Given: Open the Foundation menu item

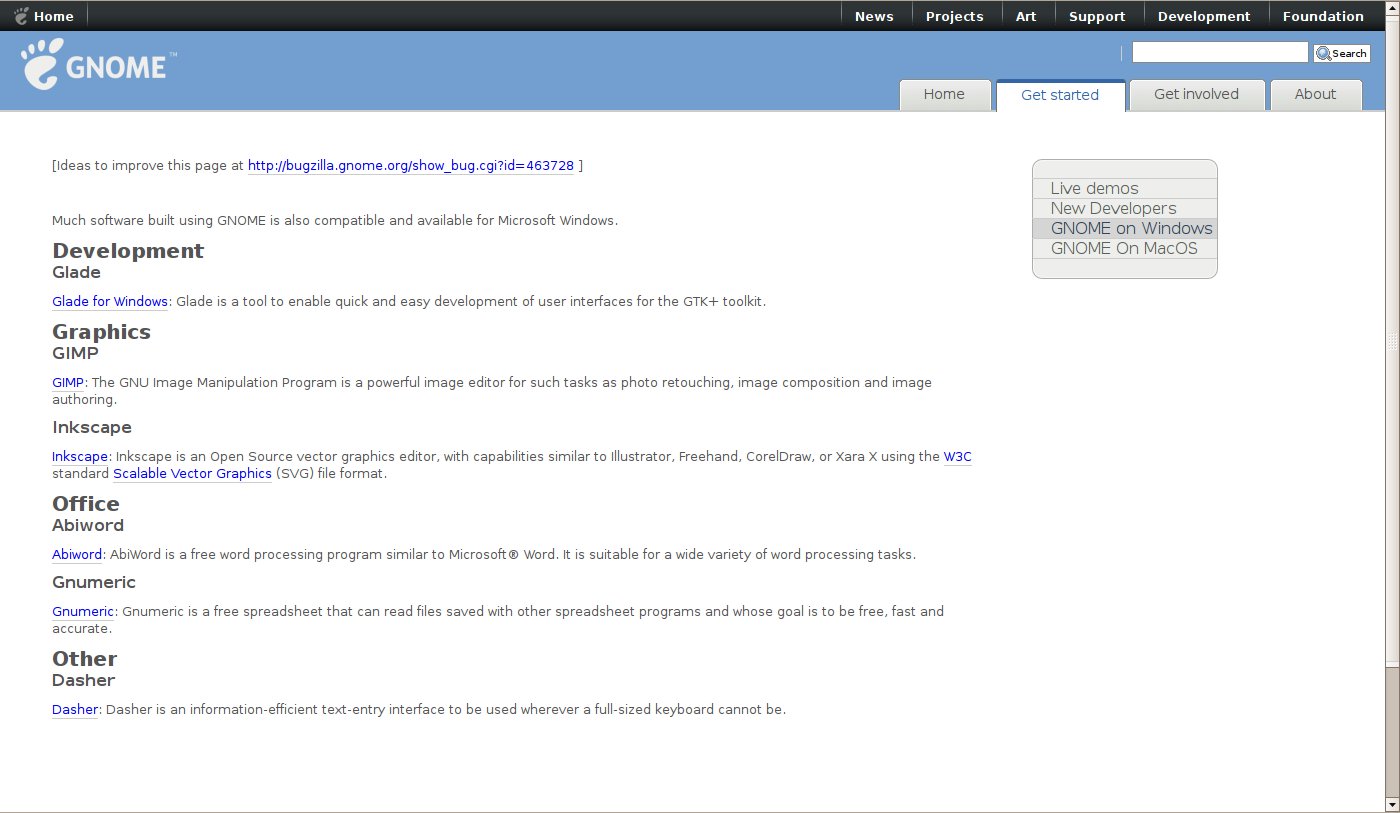Looking at the screenshot, I should 1323,16.
